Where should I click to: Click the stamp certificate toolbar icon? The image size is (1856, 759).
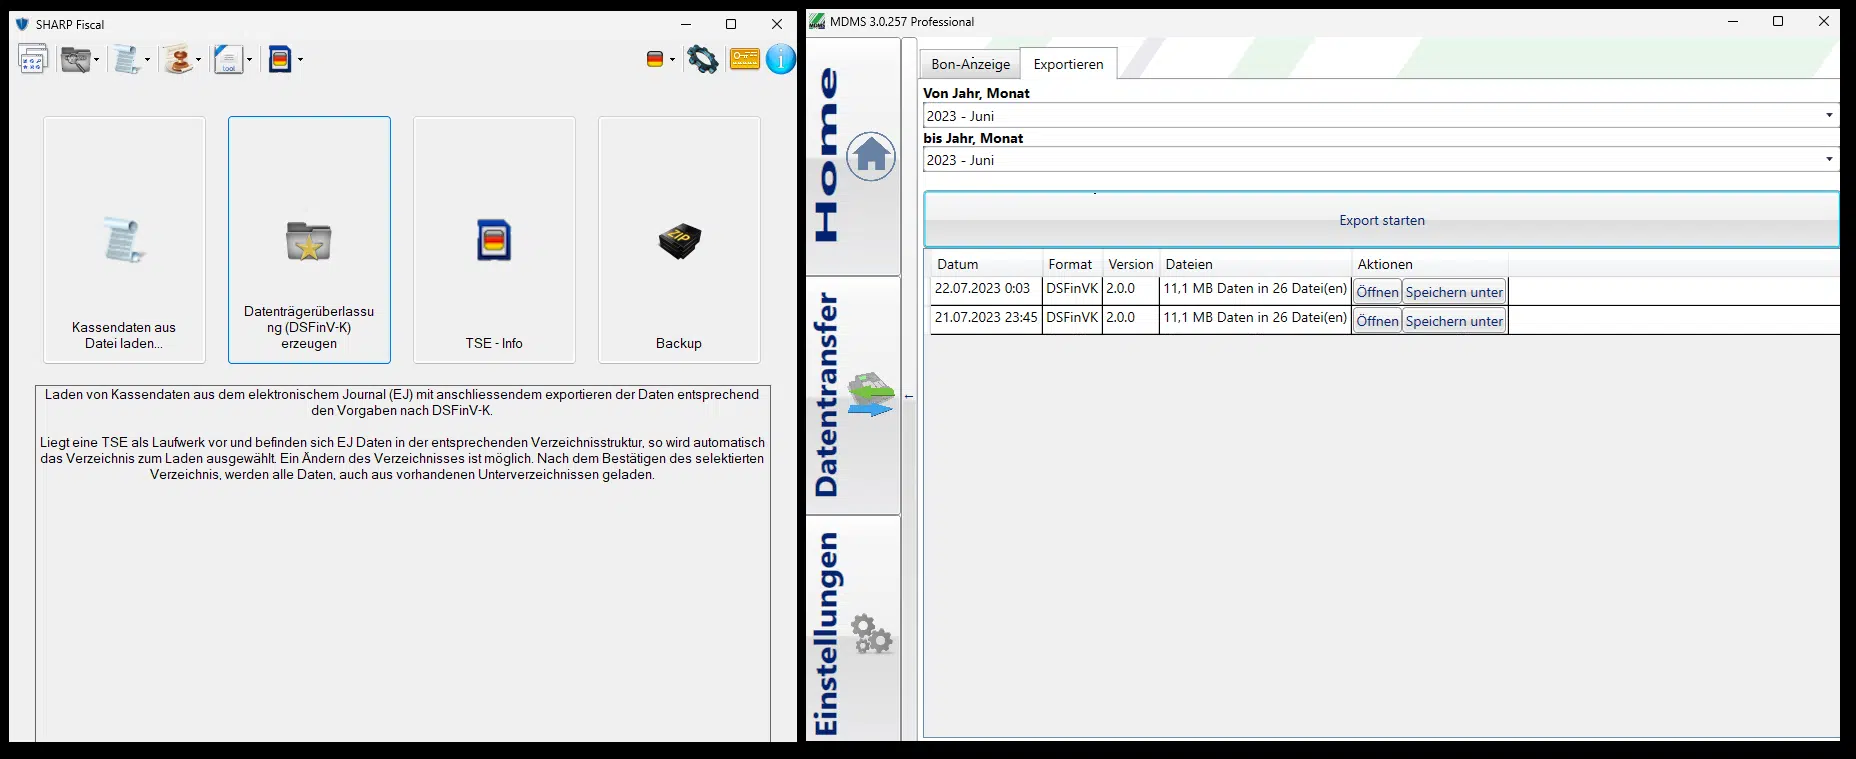coord(179,59)
